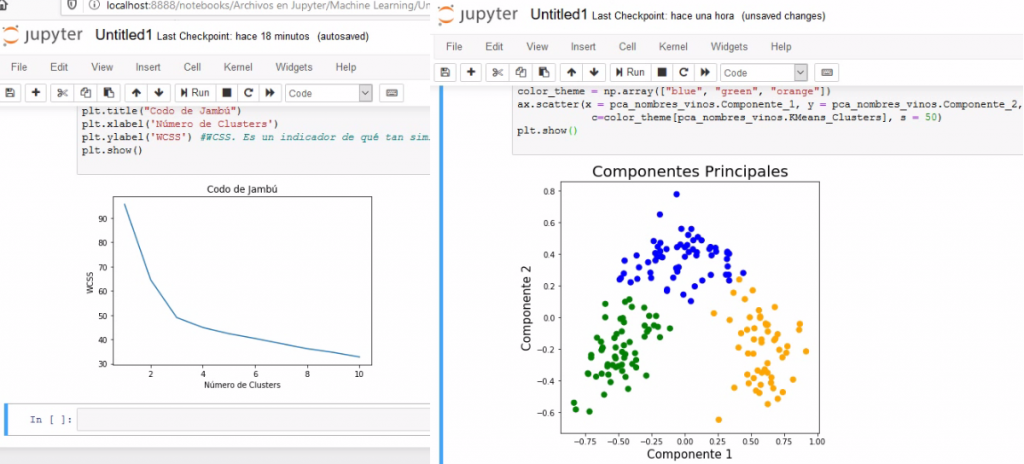The image size is (1024, 464).
Task: Copy selected cell in right notebook
Action: tap(520, 73)
